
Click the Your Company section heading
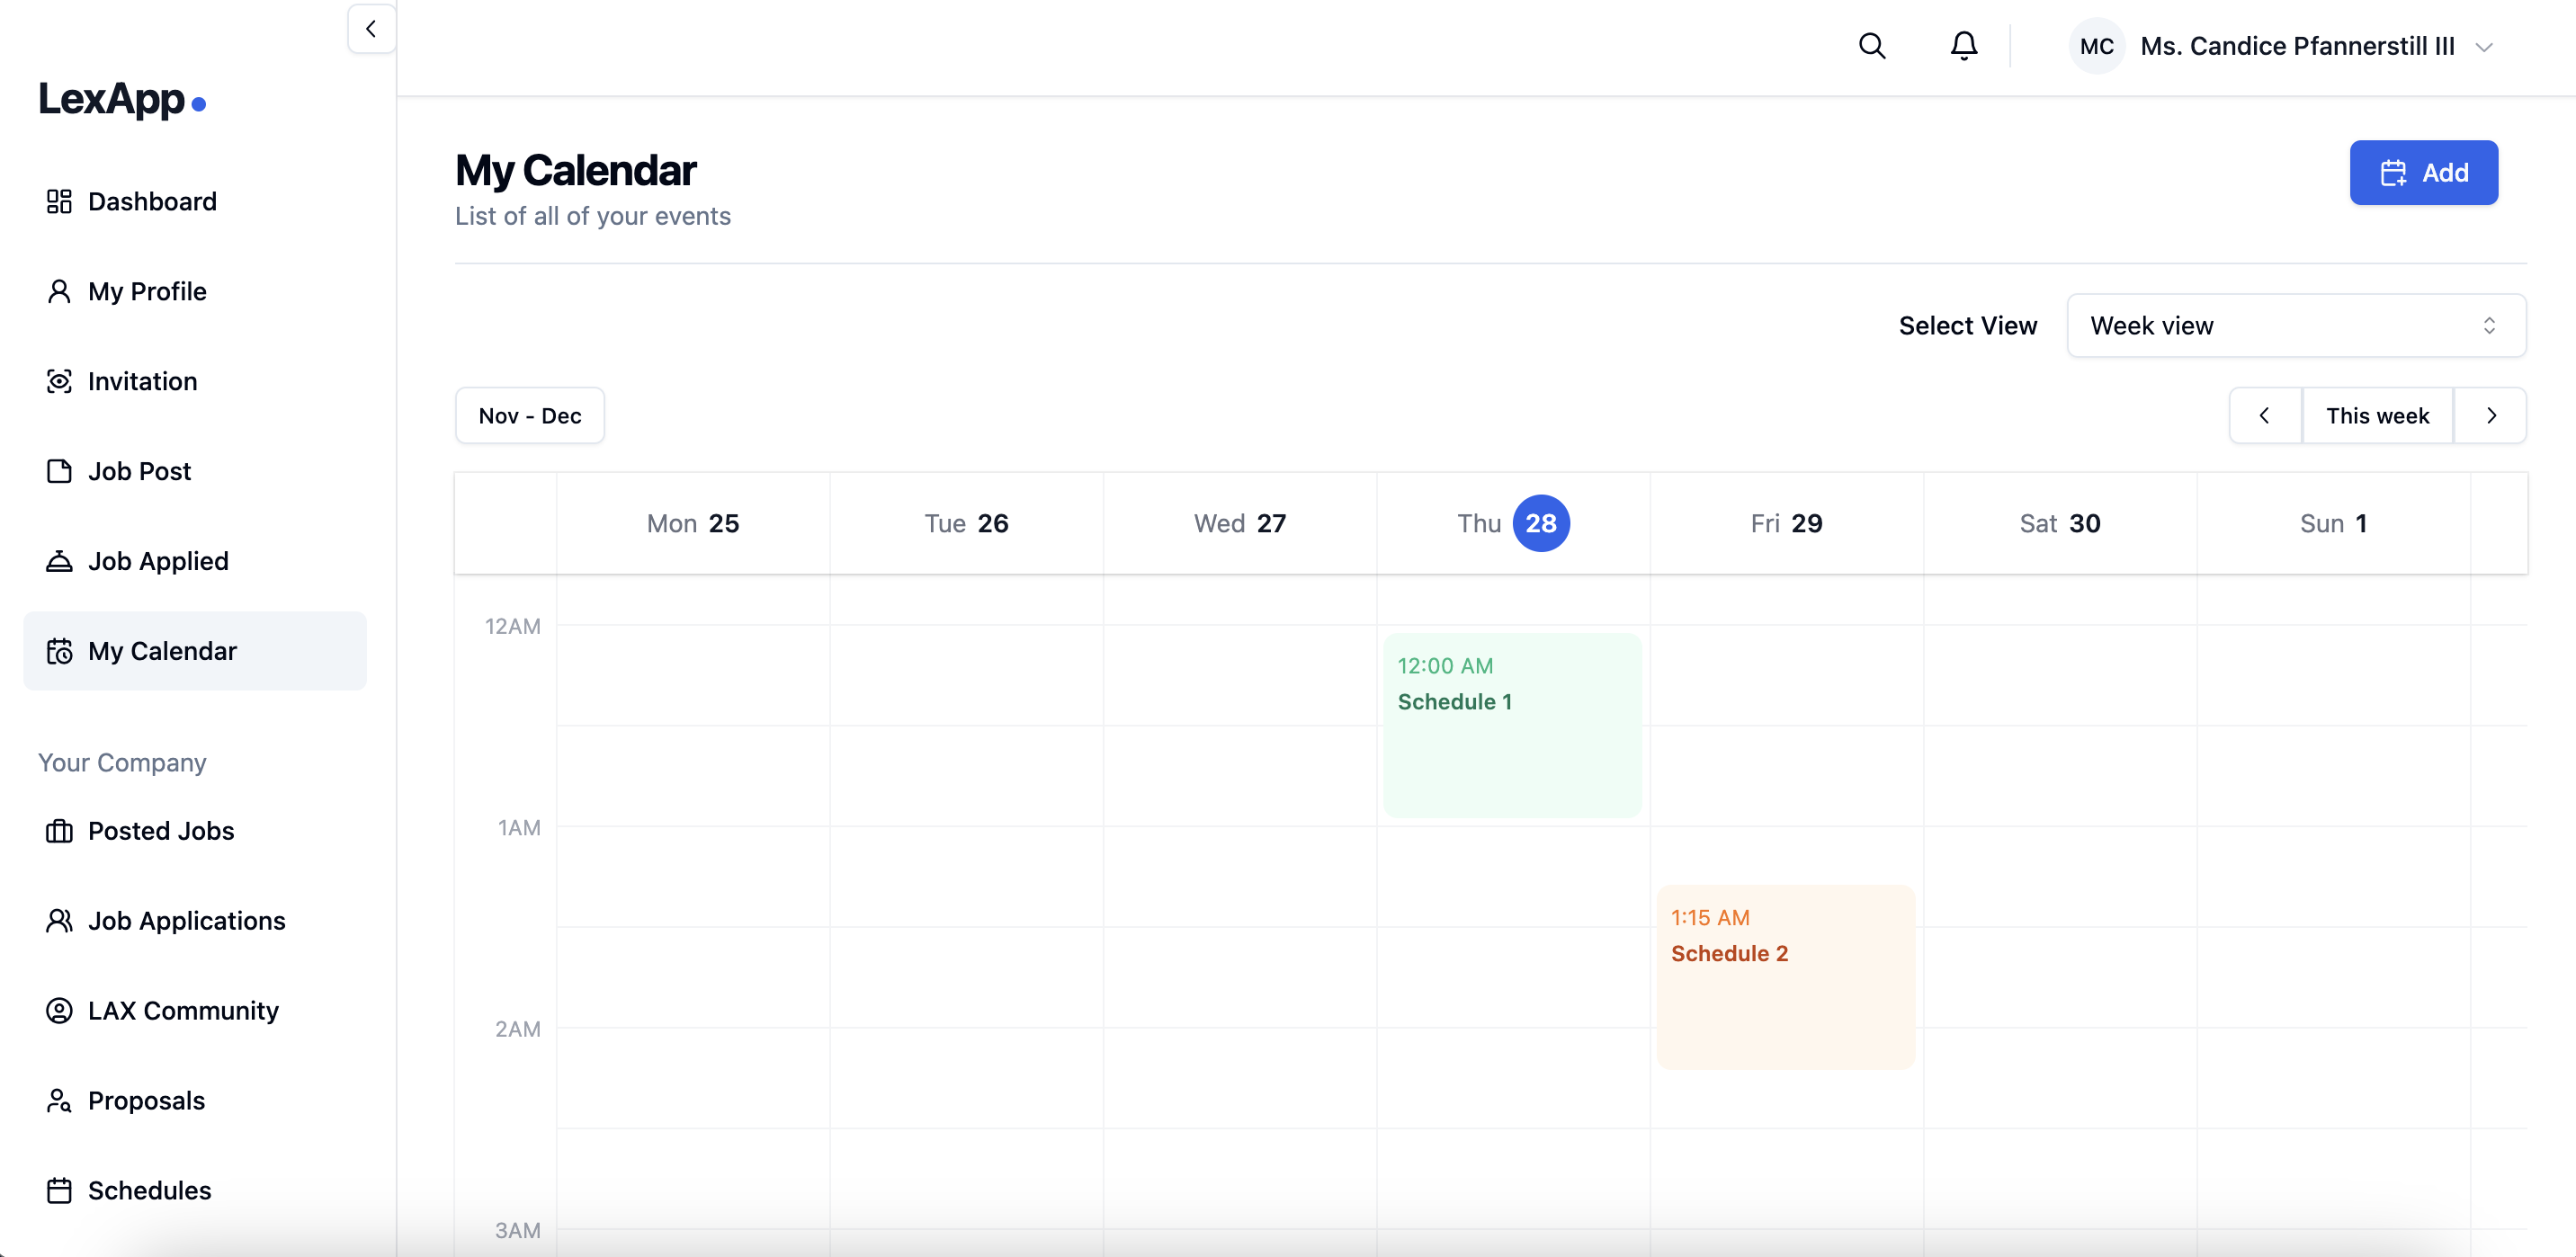[122, 762]
